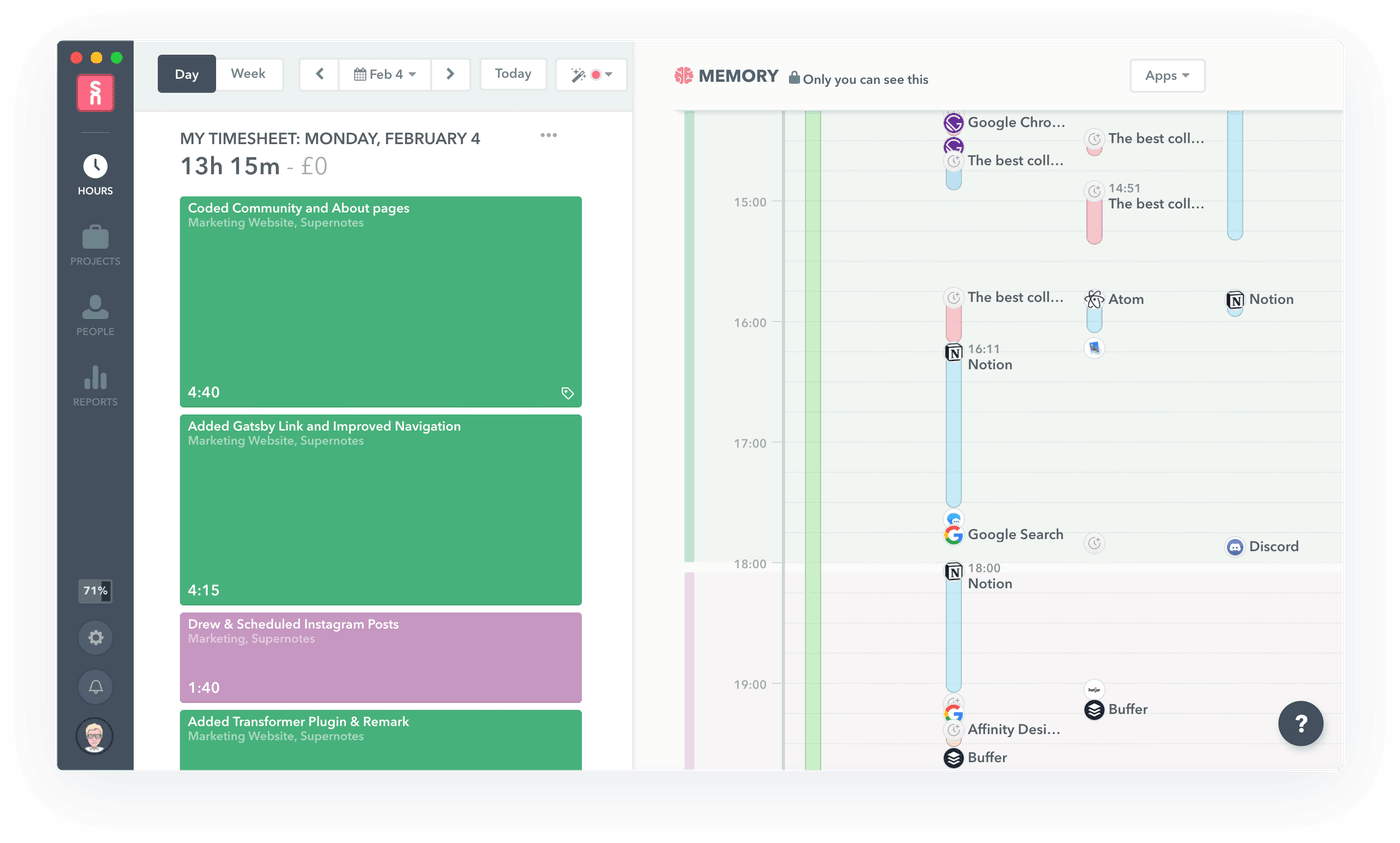Switch to Day view

[x=186, y=74]
